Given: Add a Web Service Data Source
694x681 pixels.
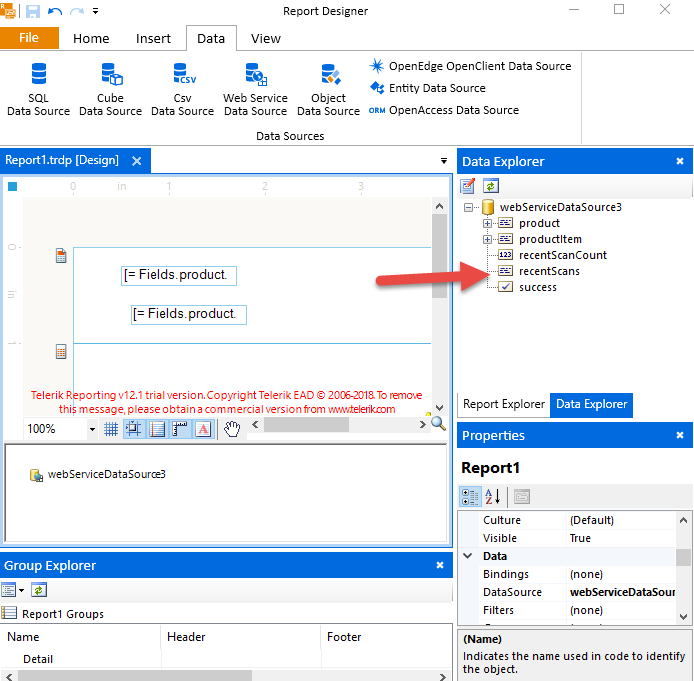Looking at the screenshot, I should [255, 89].
